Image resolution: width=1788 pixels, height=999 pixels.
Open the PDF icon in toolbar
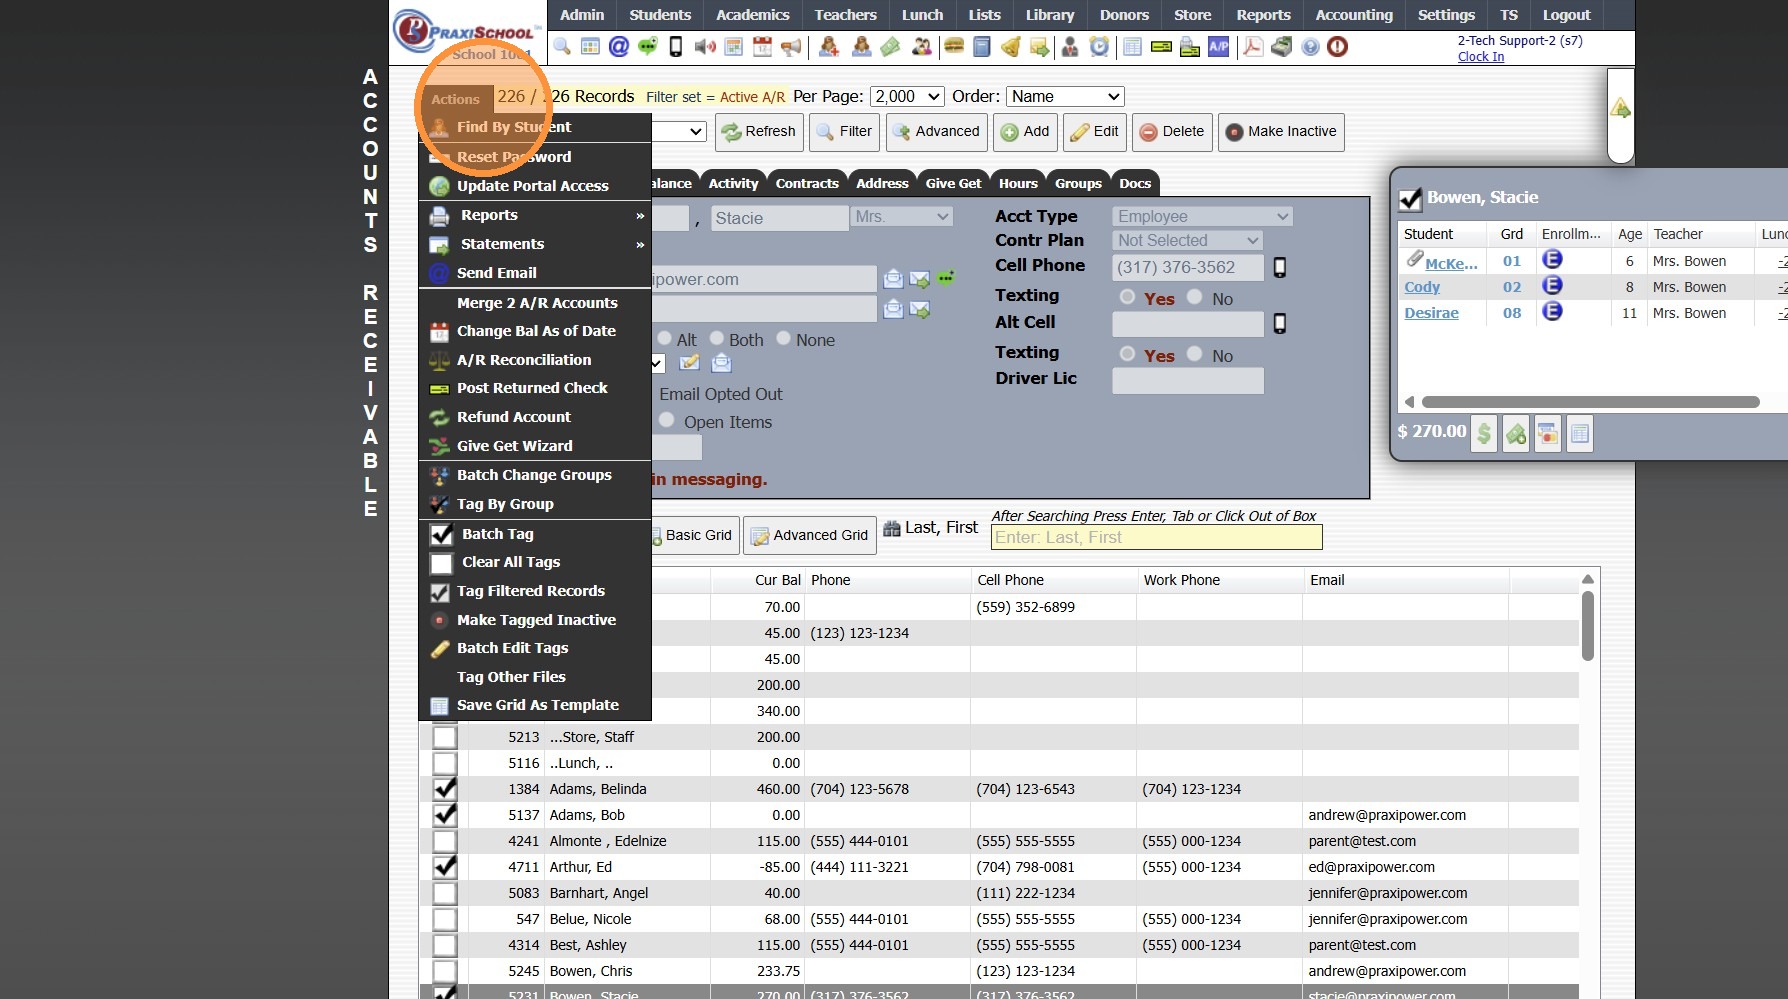(x=1252, y=46)
